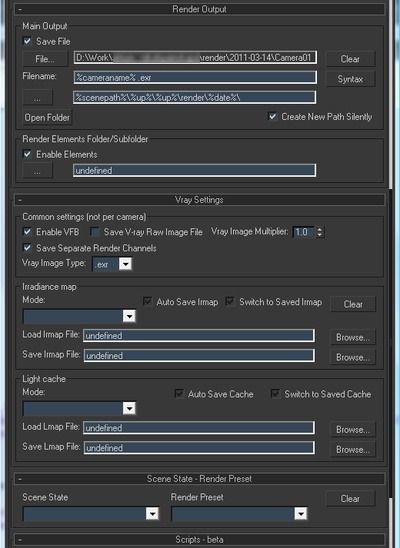Check Save V-ray Raw Image File
Image resolution: width=400 pixels, height=548 pixels.
pos(95,231)
